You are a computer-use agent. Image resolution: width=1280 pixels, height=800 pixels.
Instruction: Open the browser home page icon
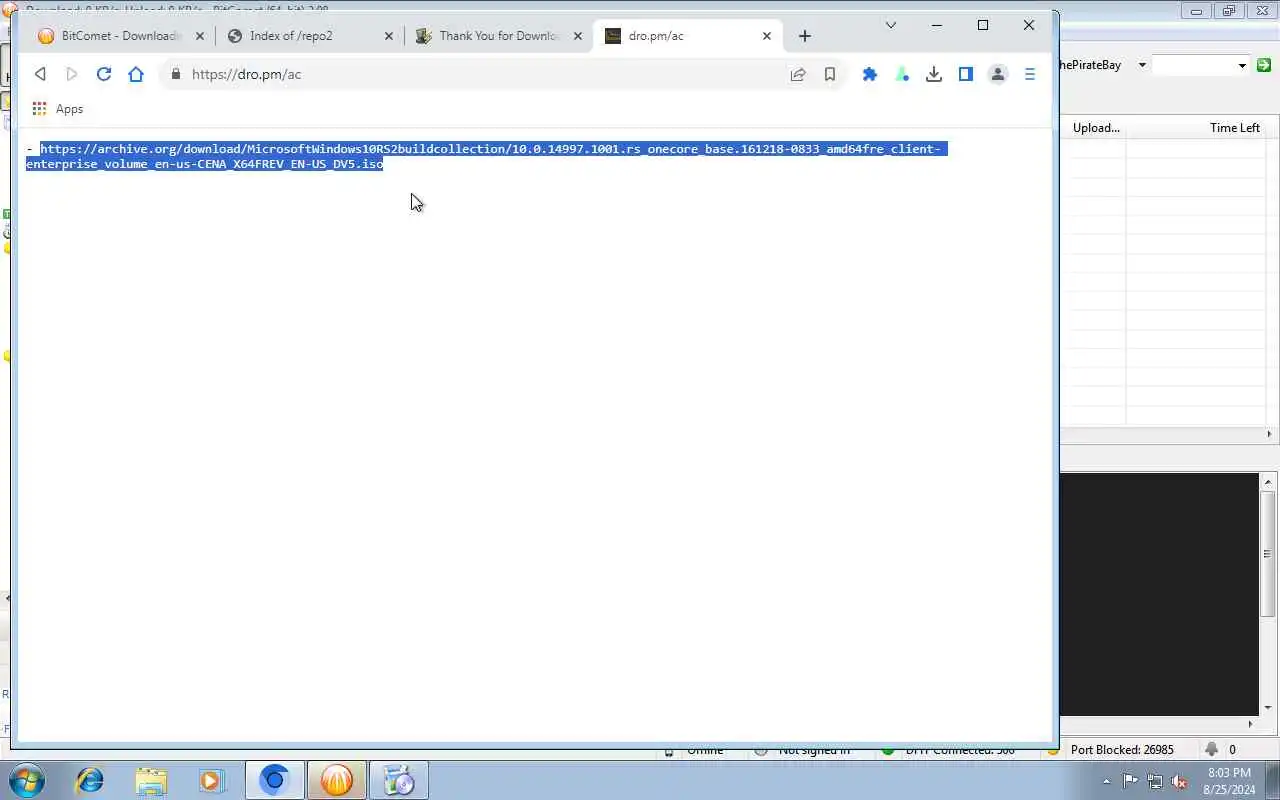pos(136,74)
